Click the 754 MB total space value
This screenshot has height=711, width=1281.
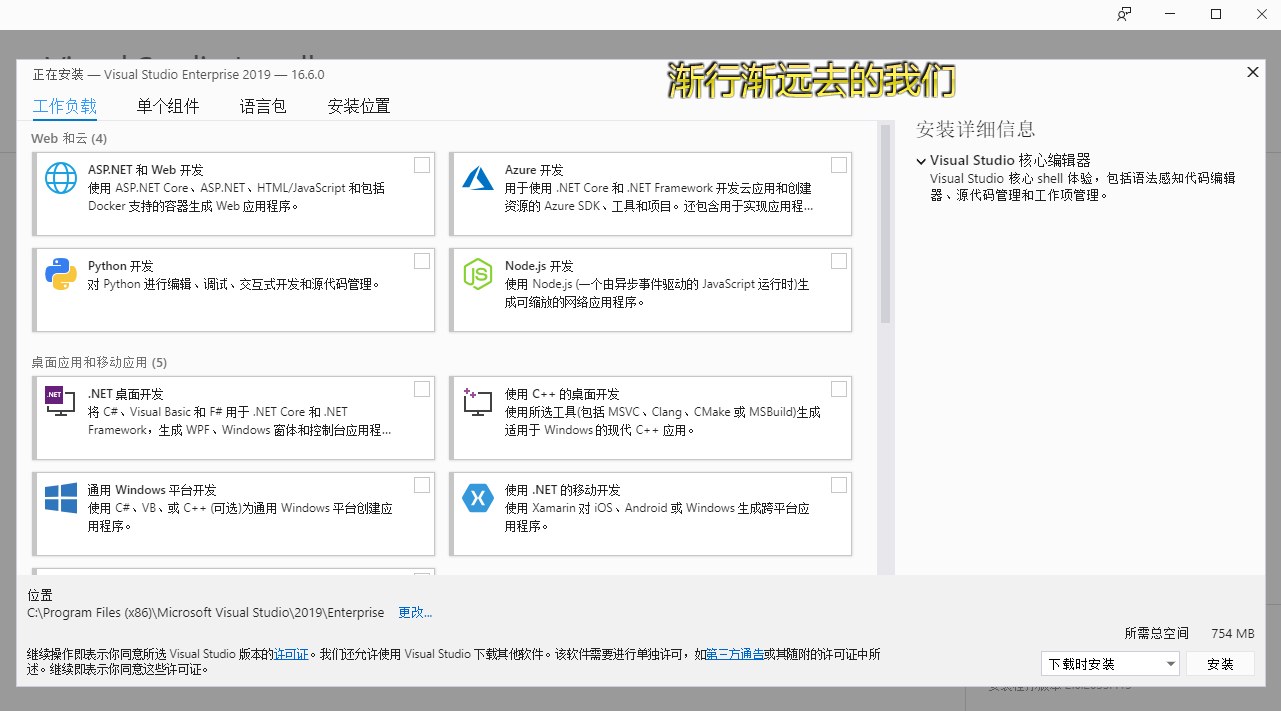click(x=1232, y=633)
